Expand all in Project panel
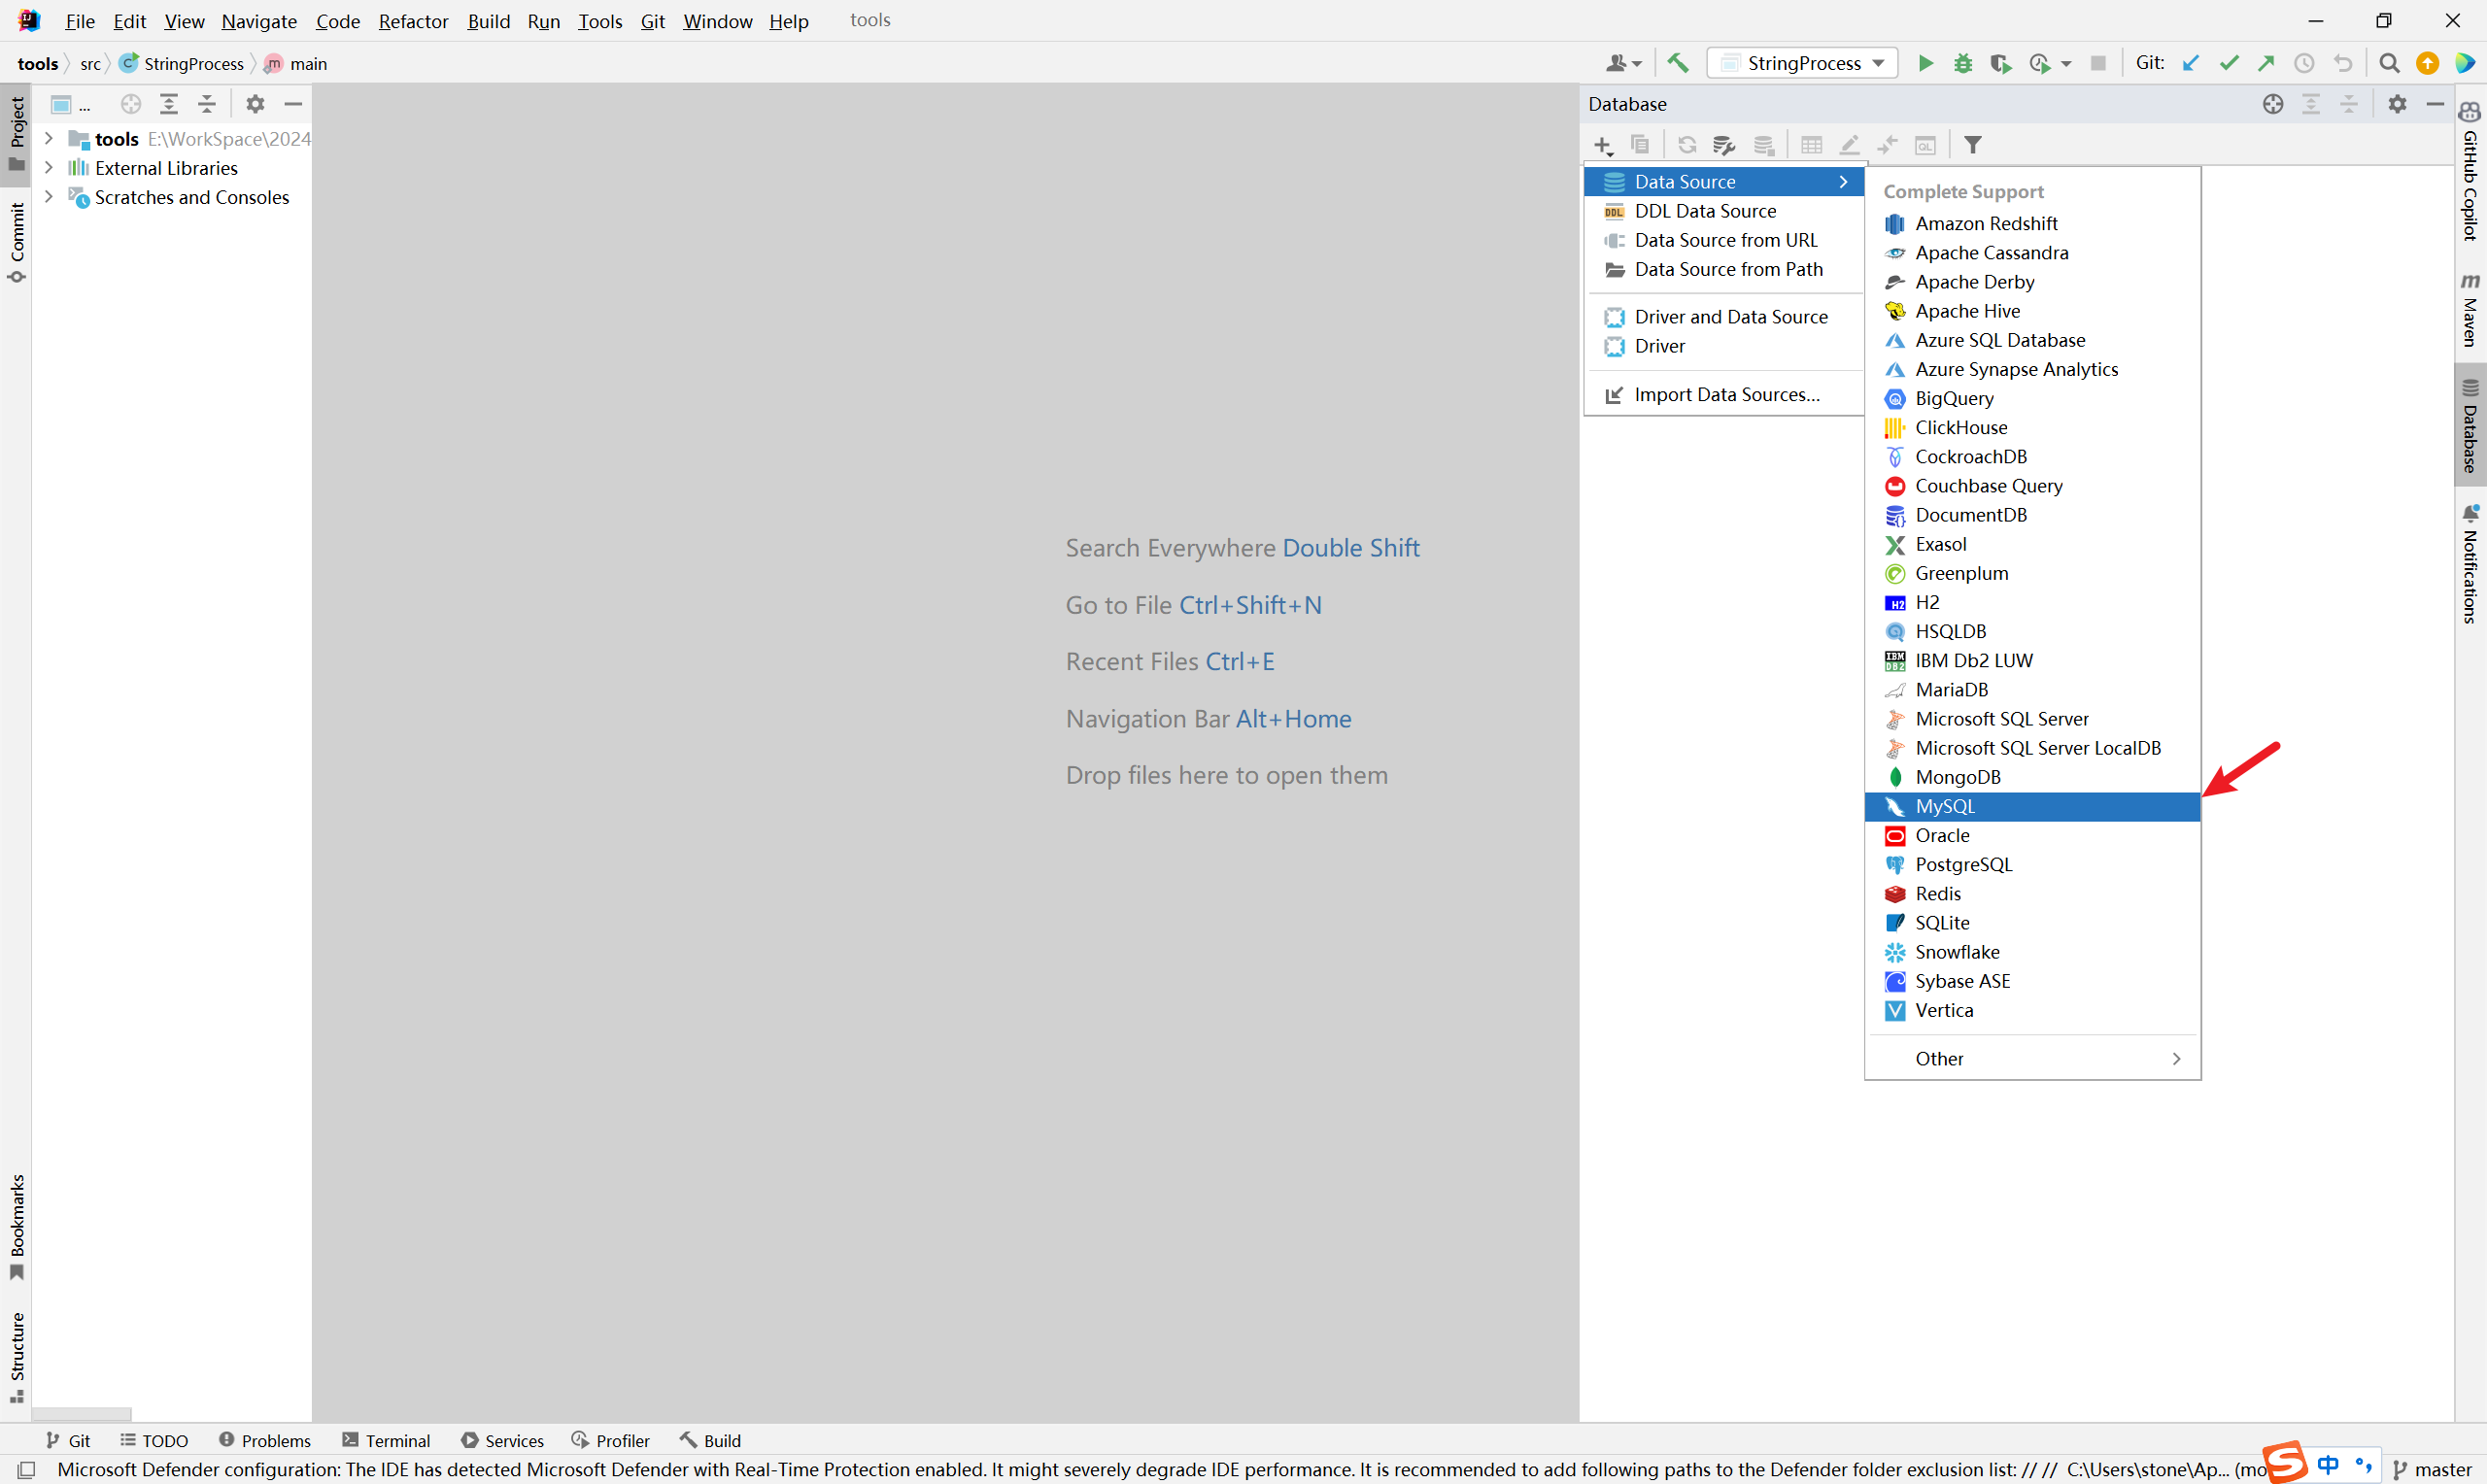This screenshot has height=1484, width=2487. (169, 104)
